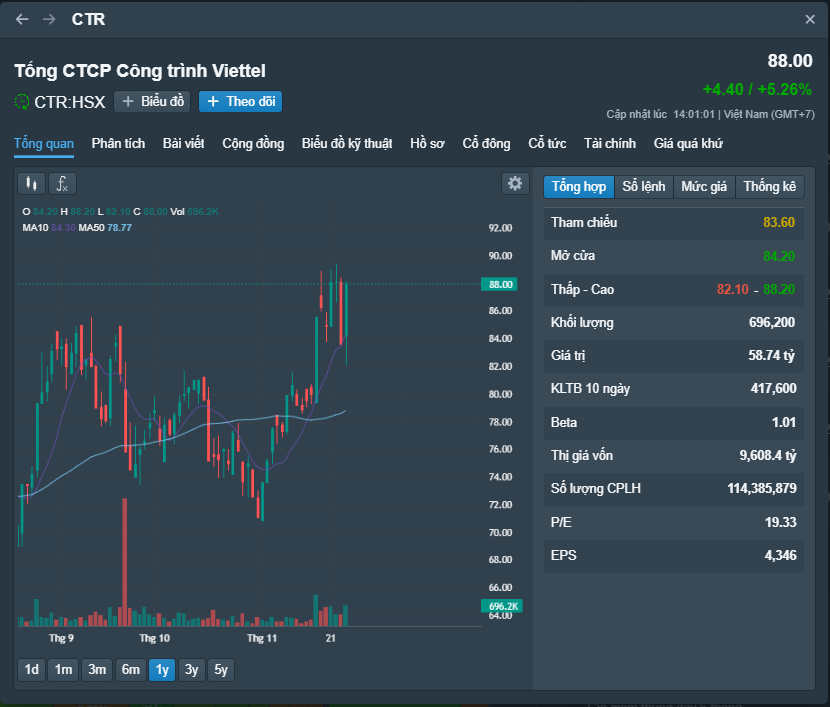Set chart range to 1m
The width and height of the screenshot is (830, 707).
pos(64,670)
